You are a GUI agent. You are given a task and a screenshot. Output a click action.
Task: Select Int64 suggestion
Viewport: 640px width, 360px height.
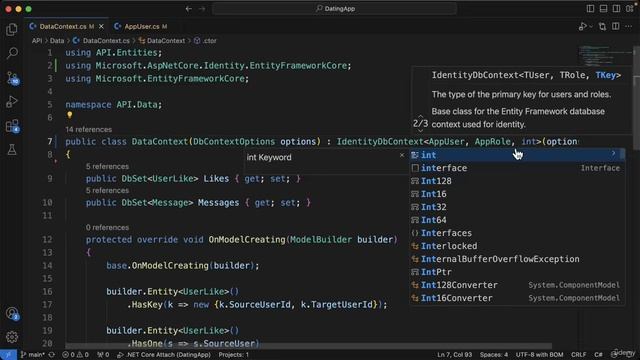click(517, 220)
